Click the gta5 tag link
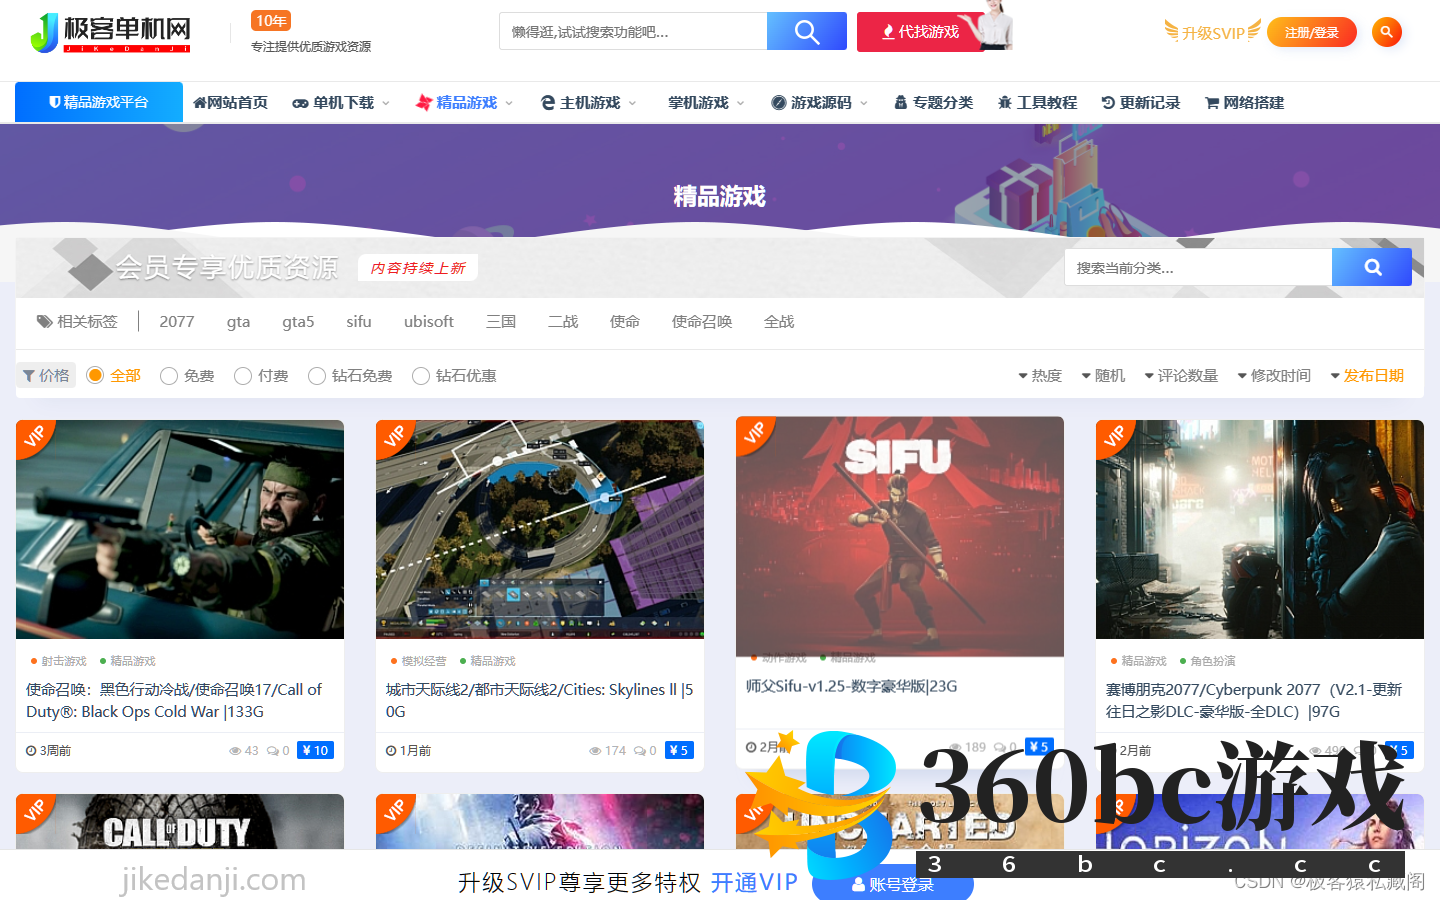The height and width of the screenshot is (900, 1440). tap(298, 322)
